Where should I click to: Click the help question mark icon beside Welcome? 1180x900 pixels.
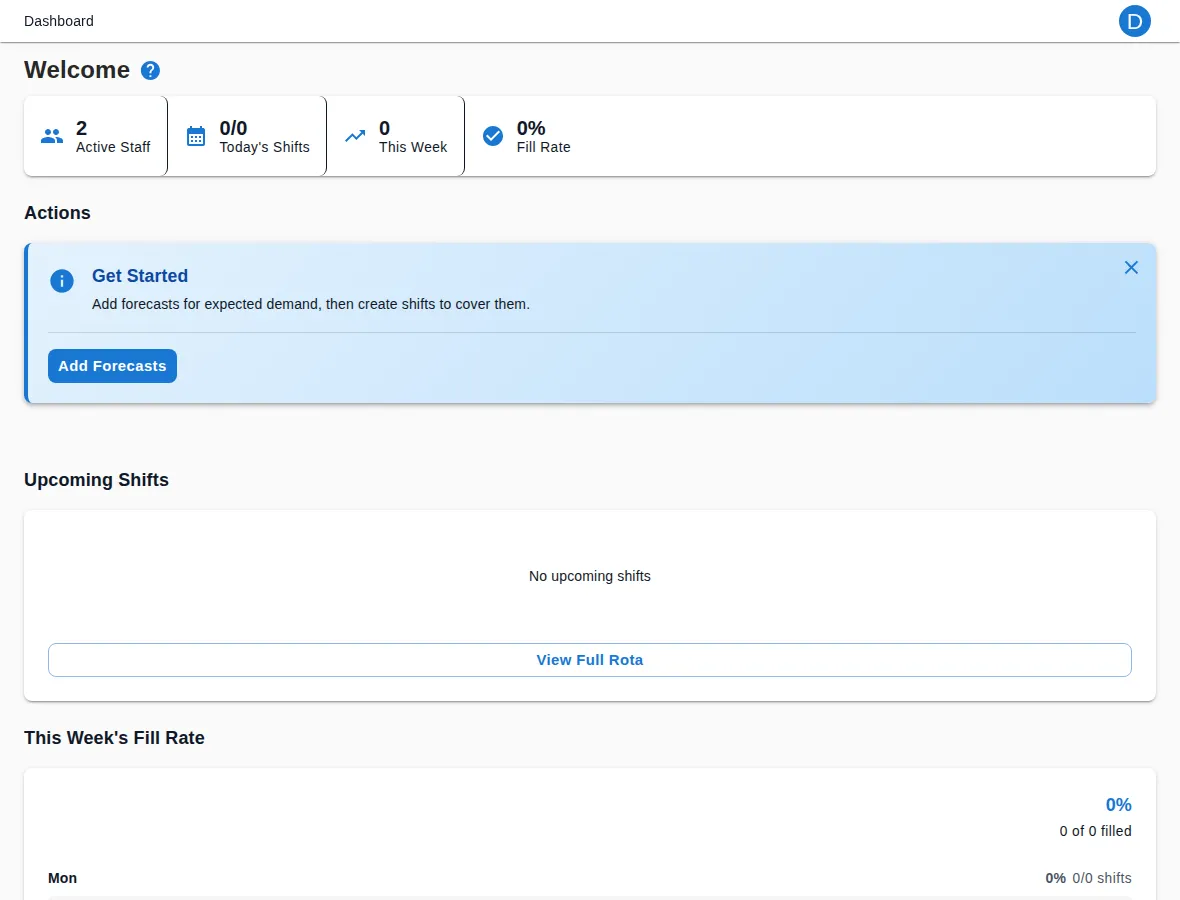tap(151, 70)
